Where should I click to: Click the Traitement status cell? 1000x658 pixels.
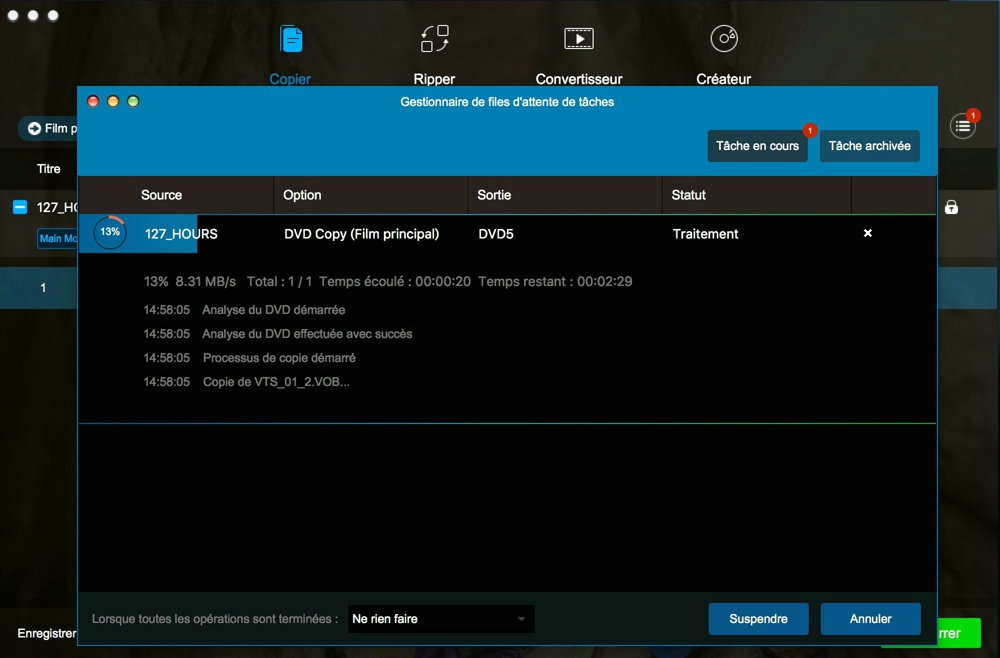coord(705,234)
